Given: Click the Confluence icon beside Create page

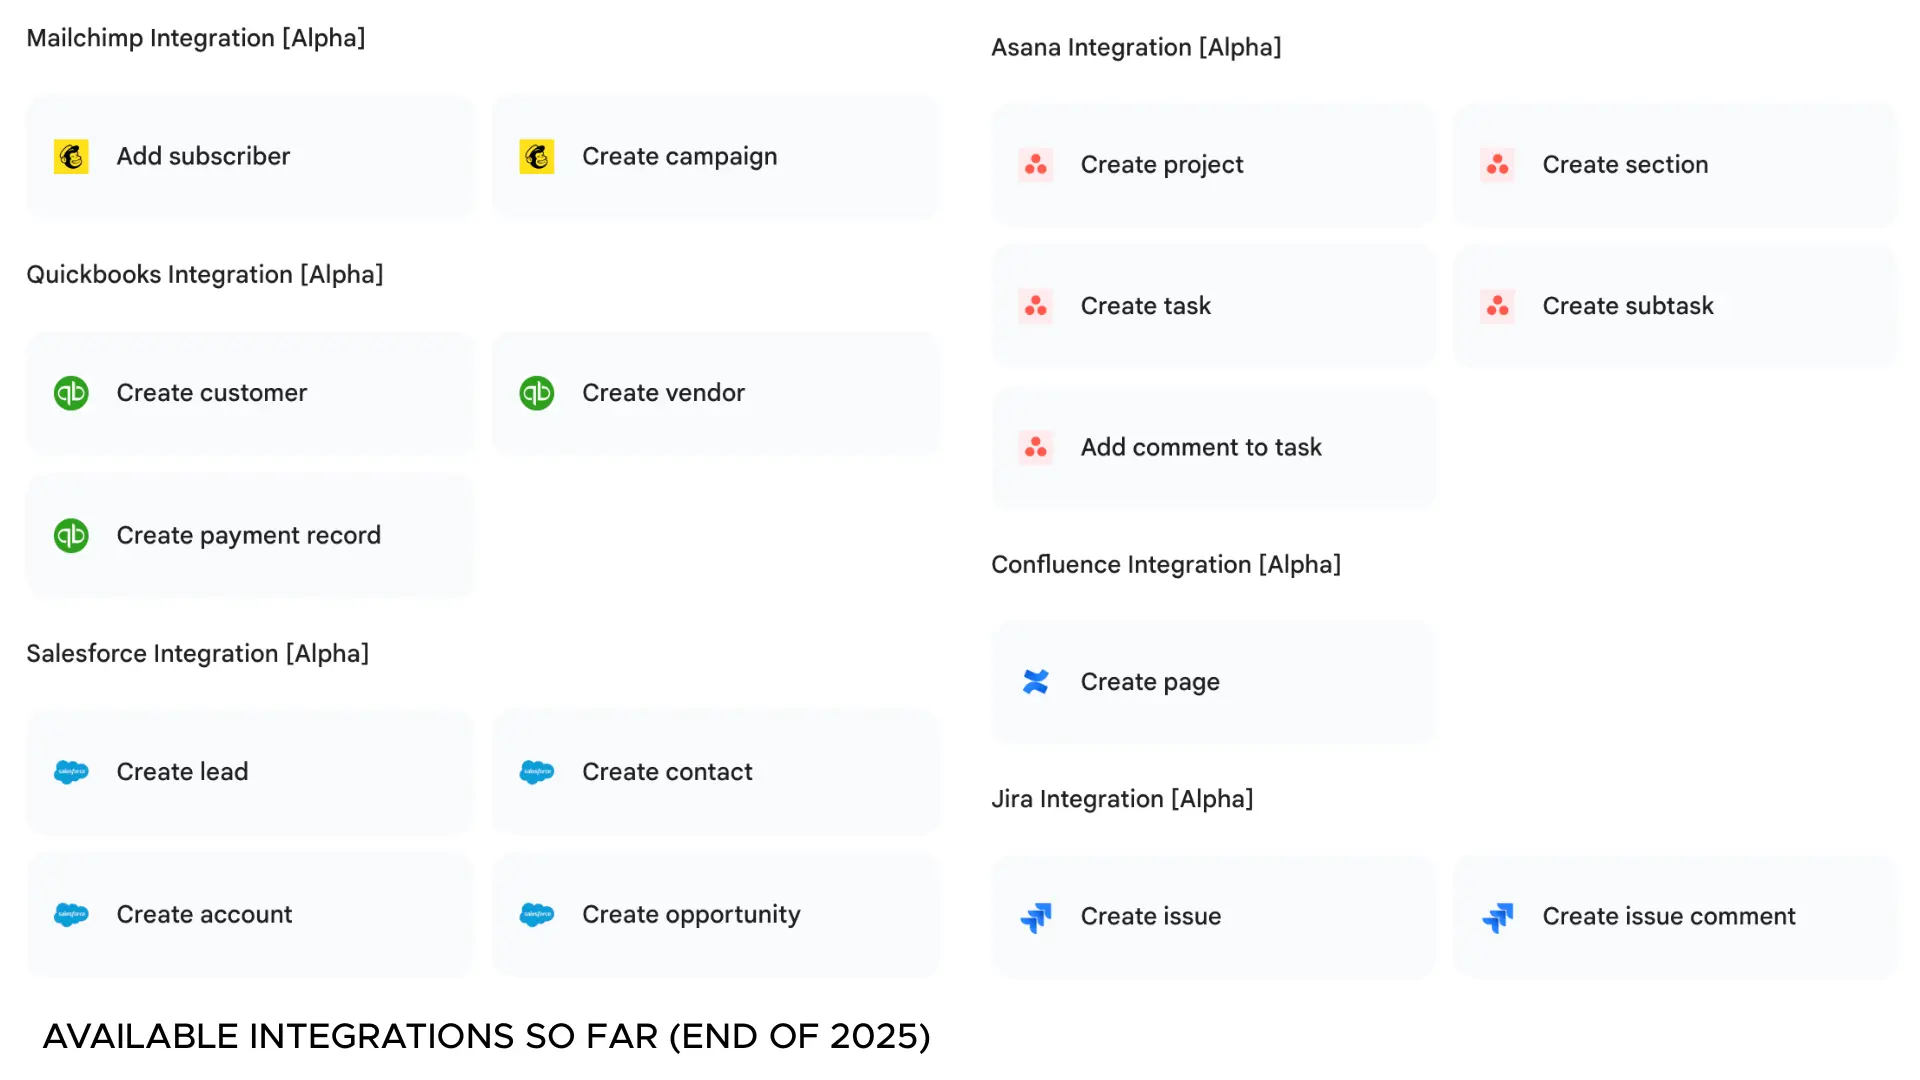Looking at the screenshot, I should coord(1036,682).
